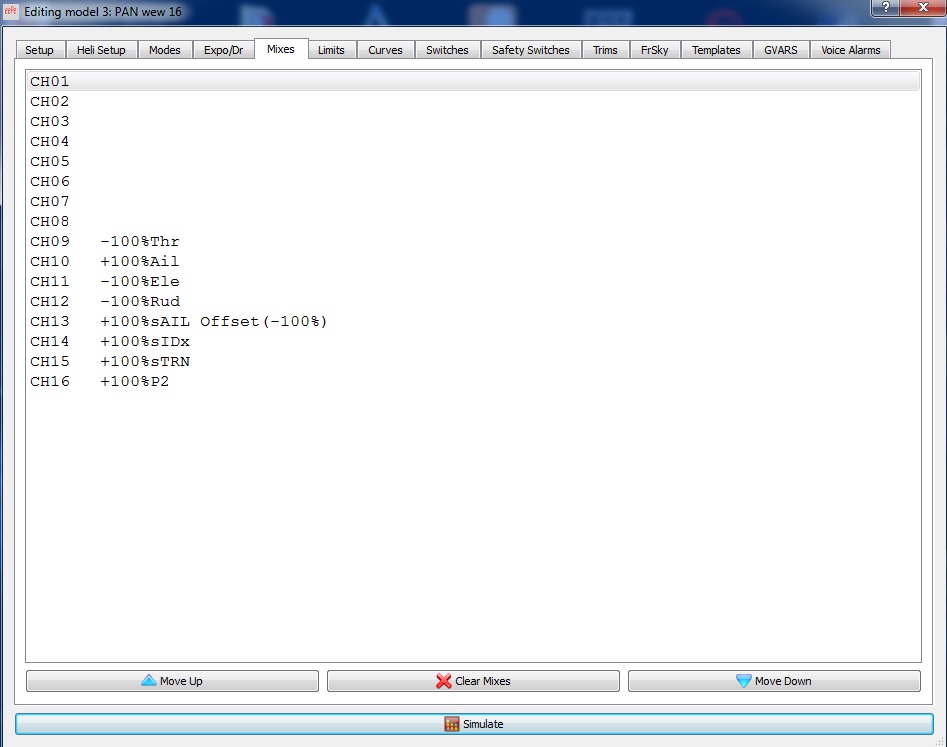Screen dimensions: 947x747
Task: Open the FrSky telemetry tab
Action: [657, 50]
